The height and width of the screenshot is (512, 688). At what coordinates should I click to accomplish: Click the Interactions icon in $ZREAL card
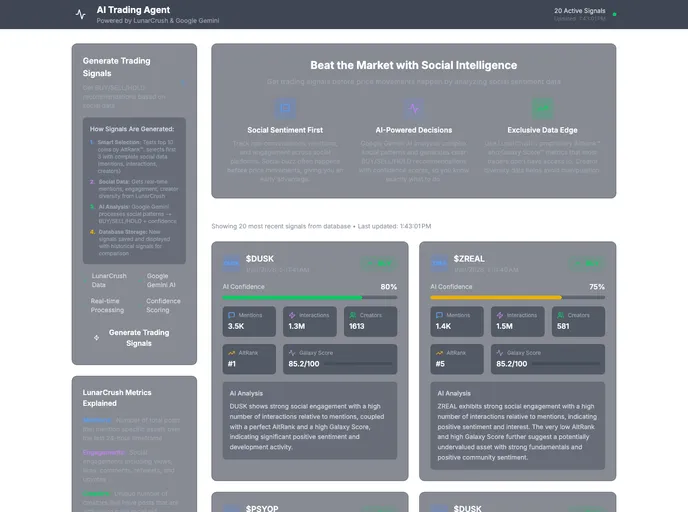coord(499,315)
